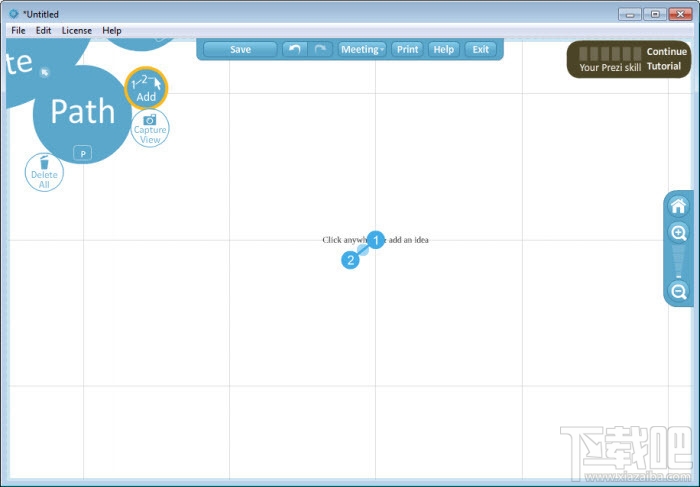This screenshot has width=700, height=487.
Task: Click the Add path step bubble
Action: tap(146, 88)
